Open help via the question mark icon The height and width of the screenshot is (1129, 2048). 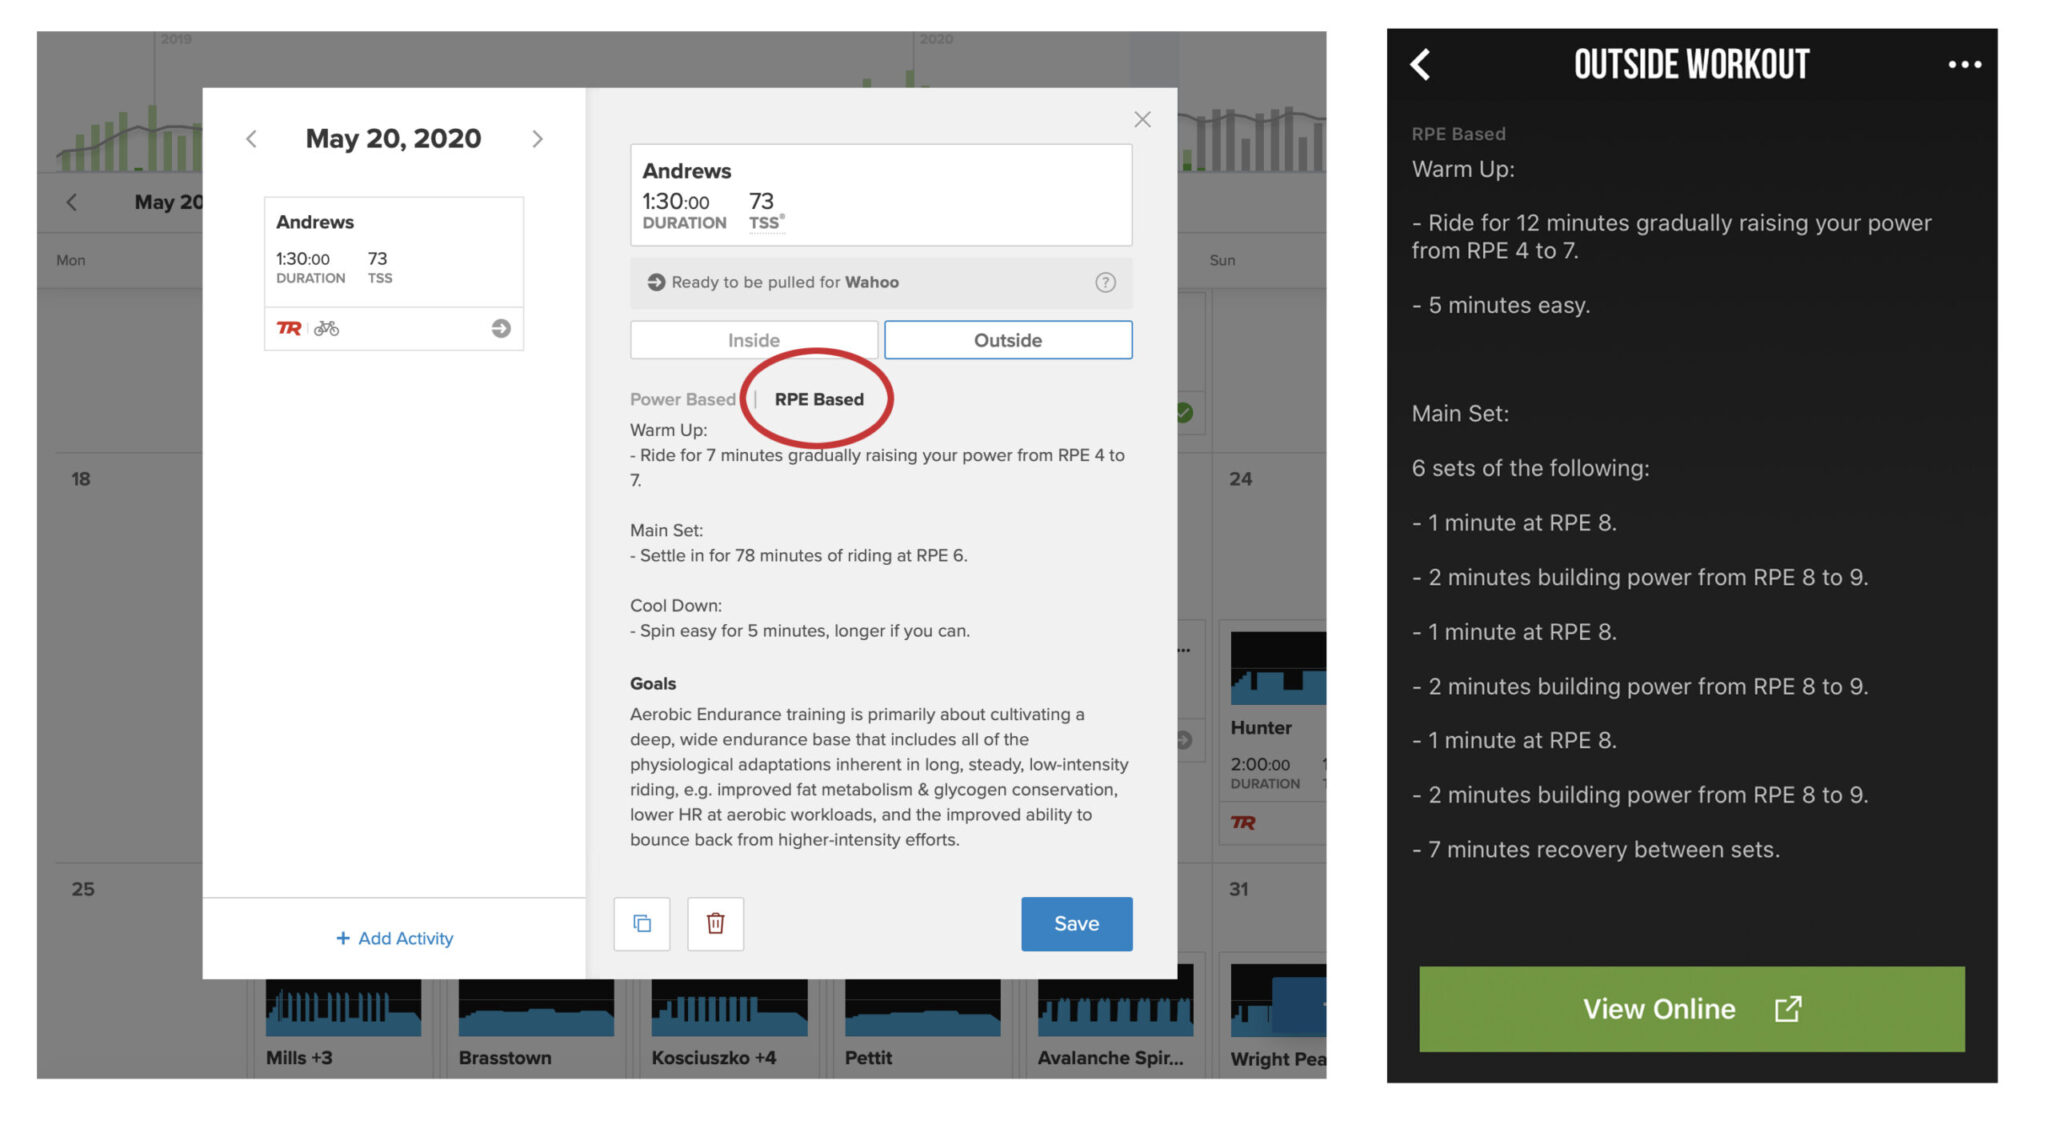point(1105,282)
